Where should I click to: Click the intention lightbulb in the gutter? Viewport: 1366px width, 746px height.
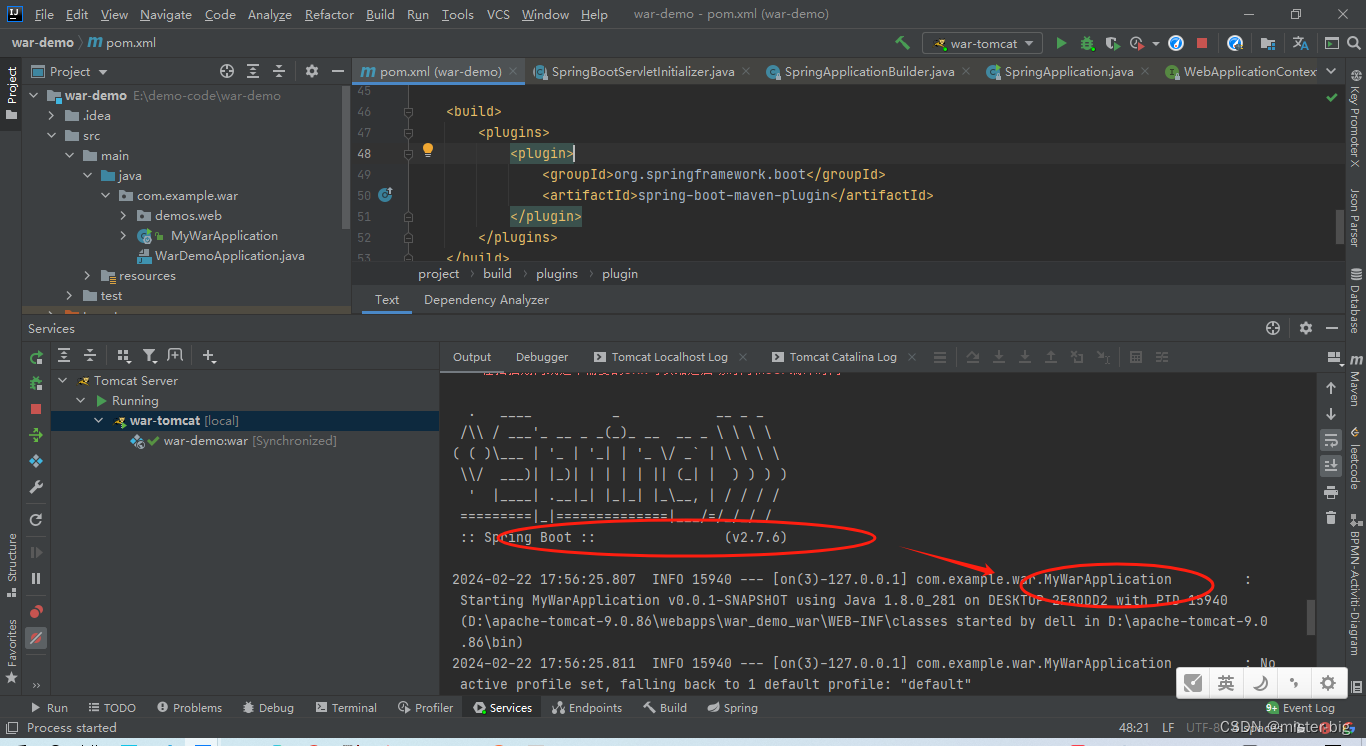tap(428, 149)
